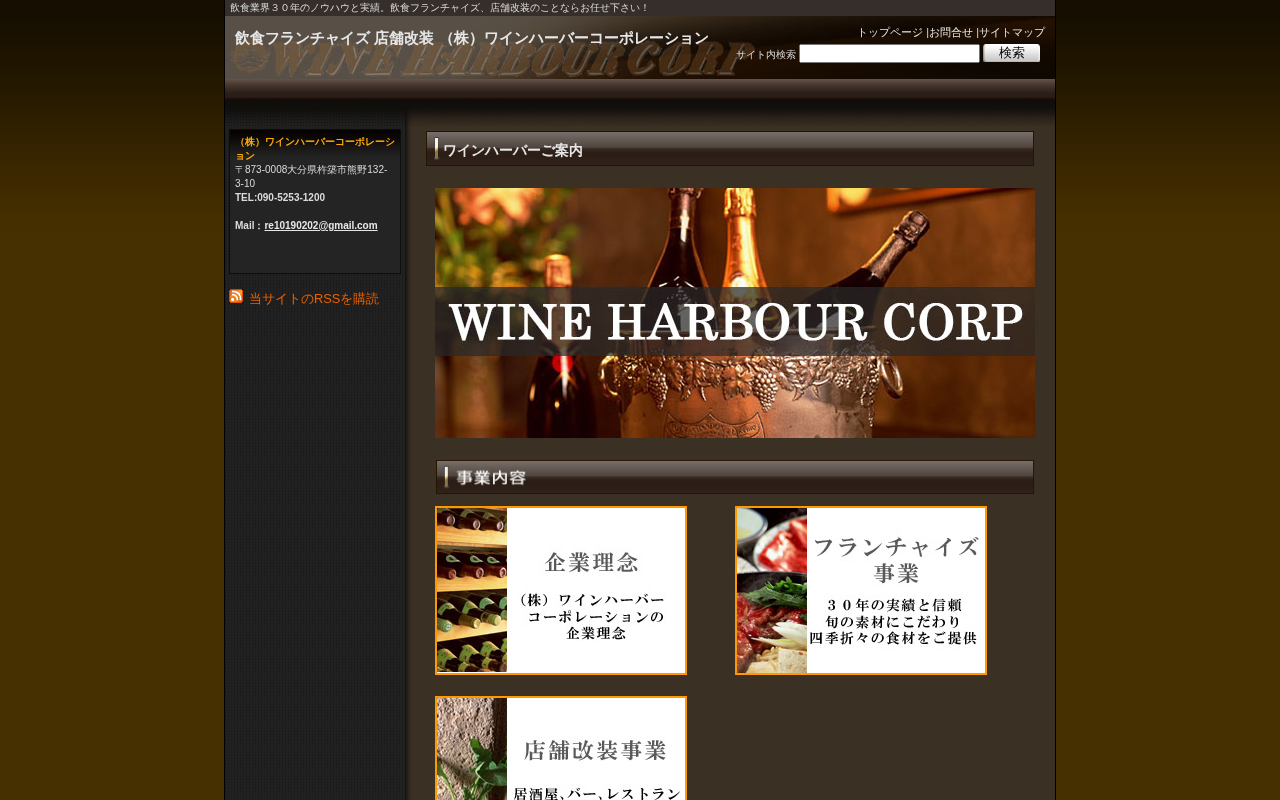Screen dimensions: 1280x800
Task: Click the orange RSS feed icon
Action: pos(236,296)
